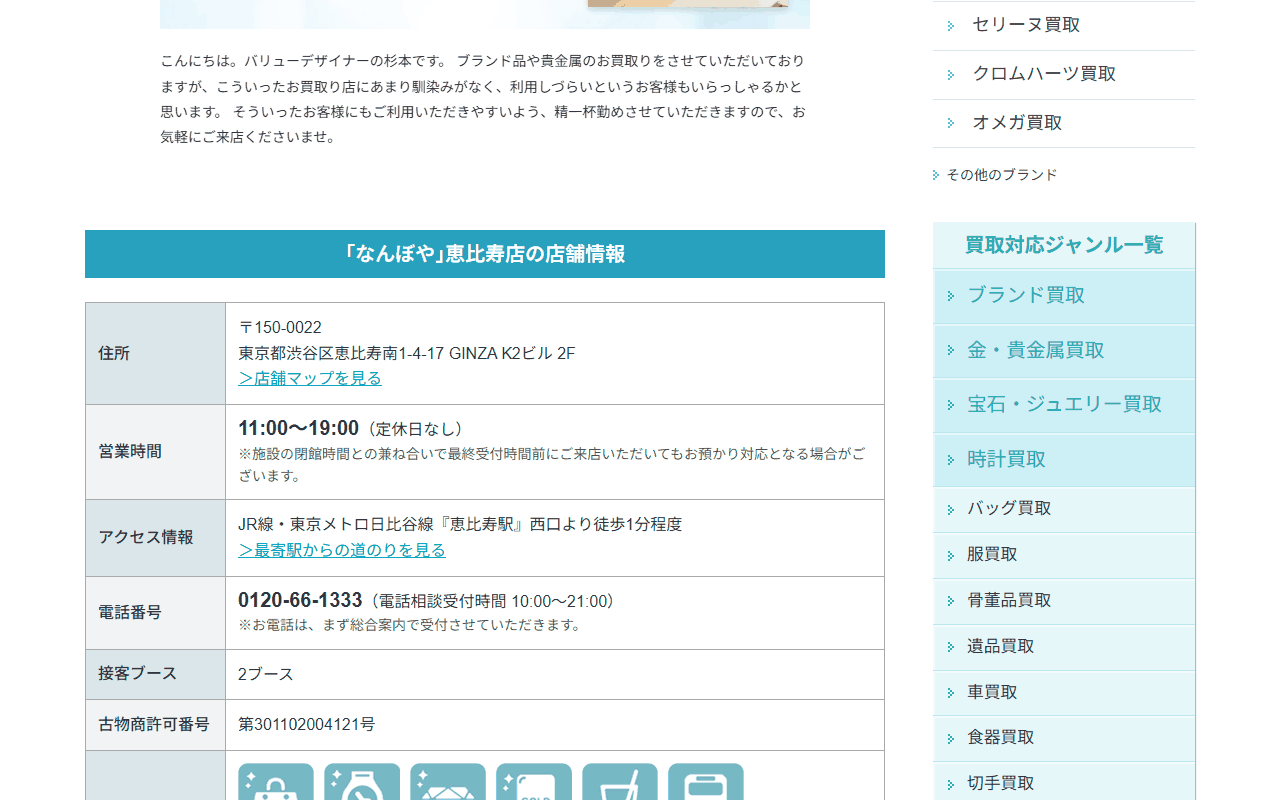Click the 住所 row header
Image resolution: width=1280 pixels, height=800 pixels.
coord(155,353)
